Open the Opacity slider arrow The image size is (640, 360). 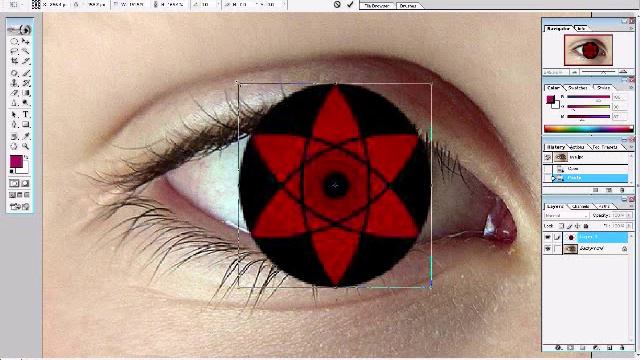pyautogui.click(x=629, y=215)
